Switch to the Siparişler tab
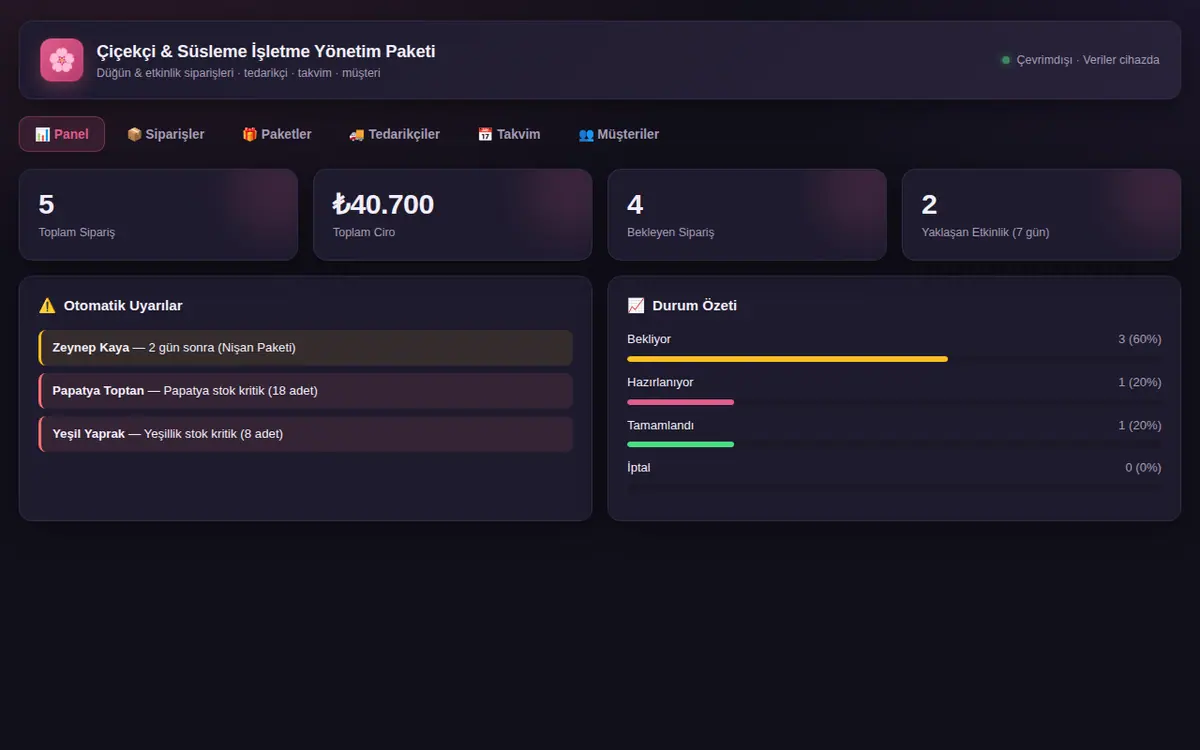The width and height of the screenshot is (1200, 750). point(166,134)
